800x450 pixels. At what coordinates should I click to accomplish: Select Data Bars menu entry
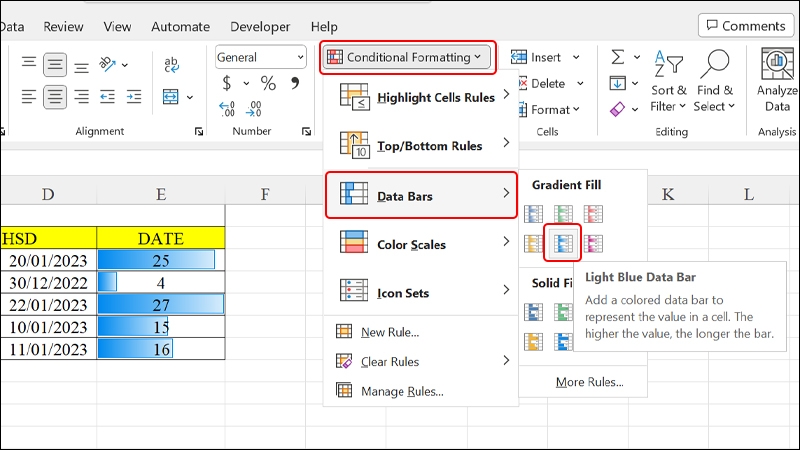pos(421,195)
